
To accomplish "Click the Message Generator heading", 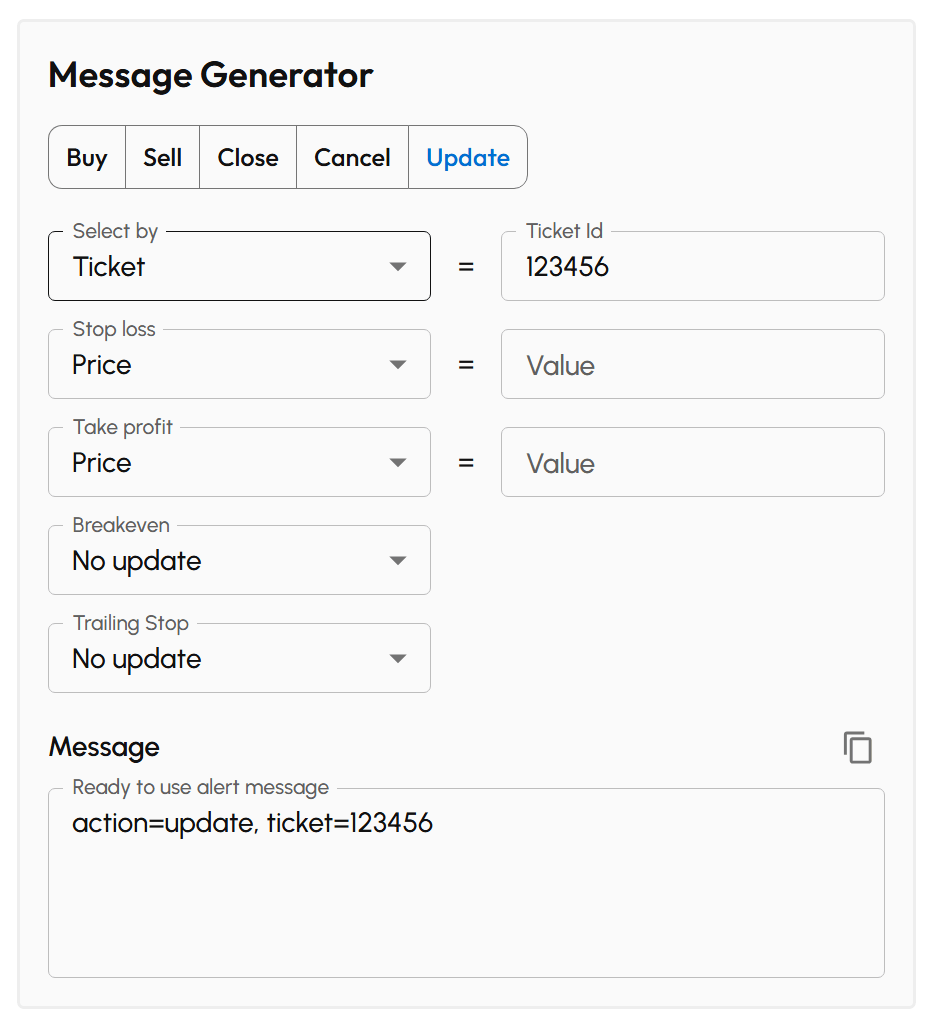I will (x=210, y=75).
